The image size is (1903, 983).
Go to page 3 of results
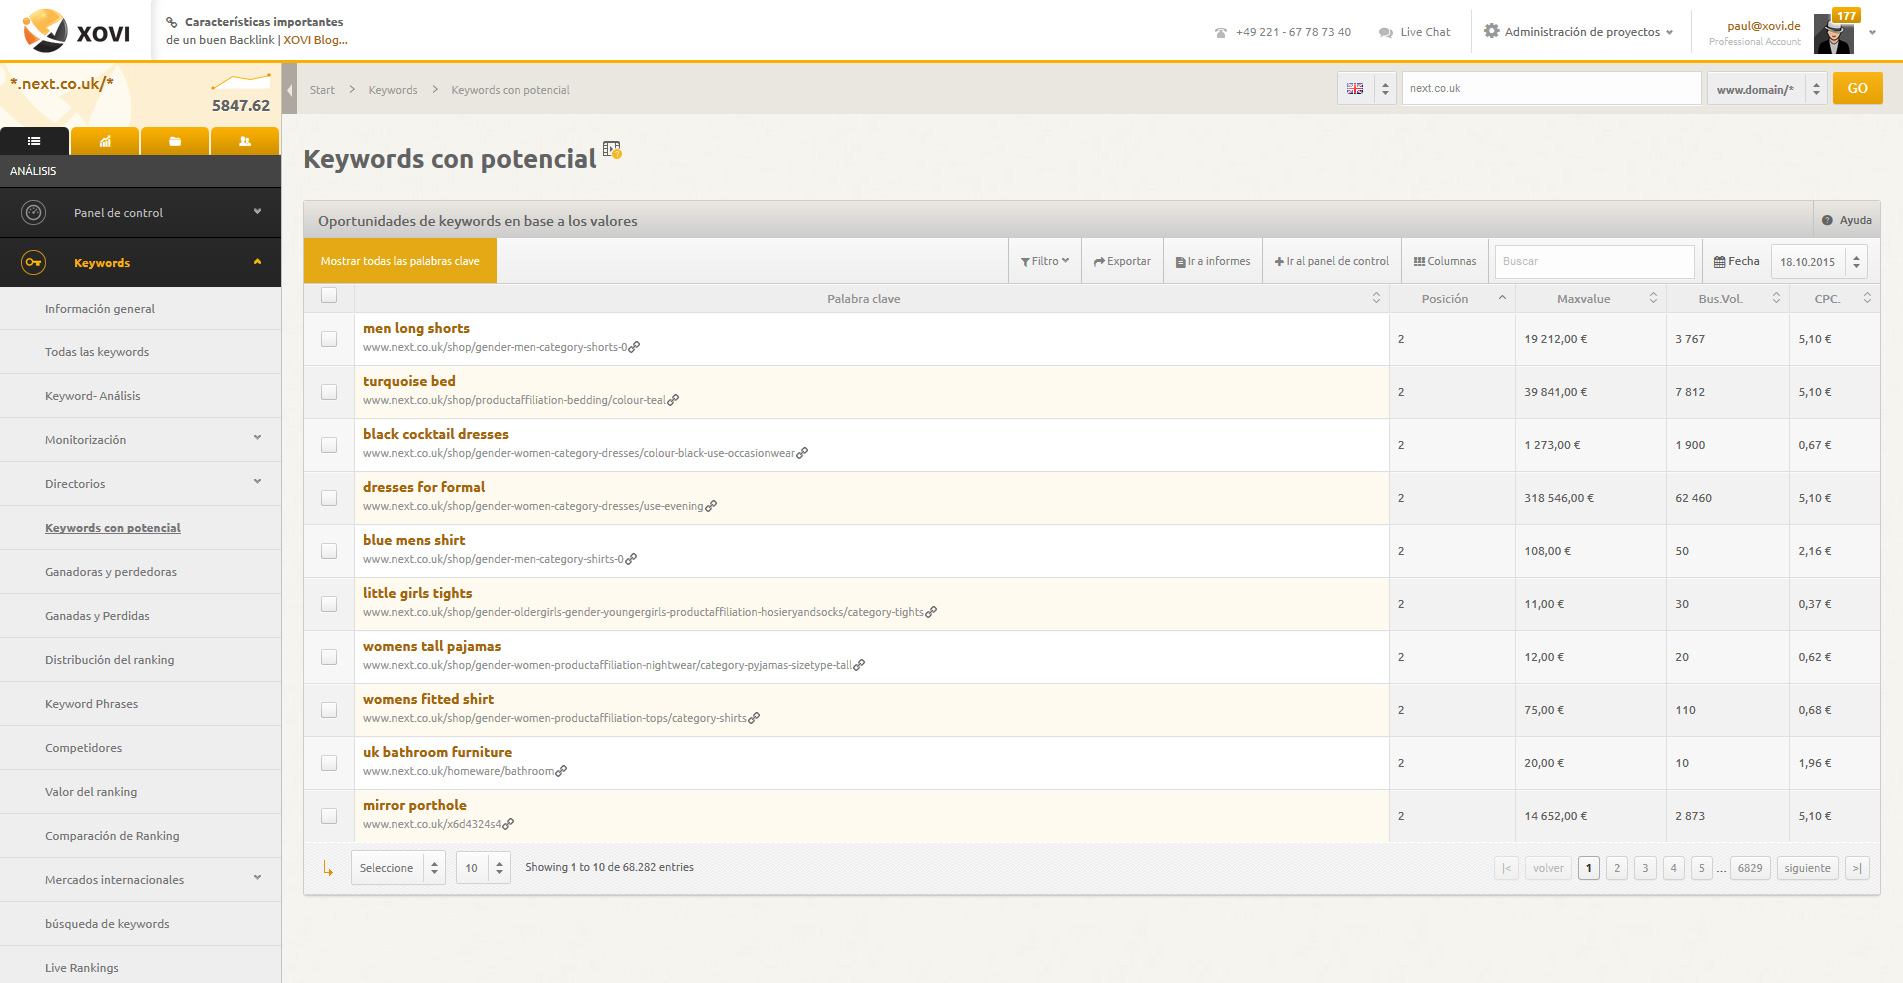point(1645,868)
